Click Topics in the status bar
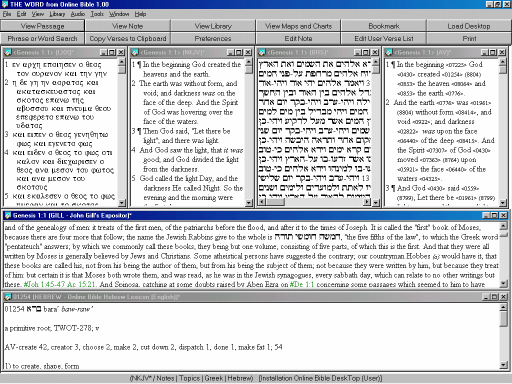The image size is (512, 384). (190, 378)
